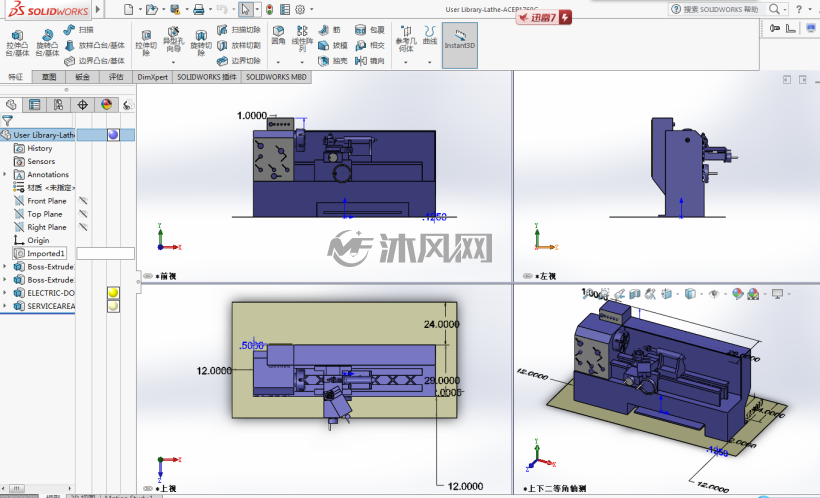Click the Help question mark button

point(799,9)
